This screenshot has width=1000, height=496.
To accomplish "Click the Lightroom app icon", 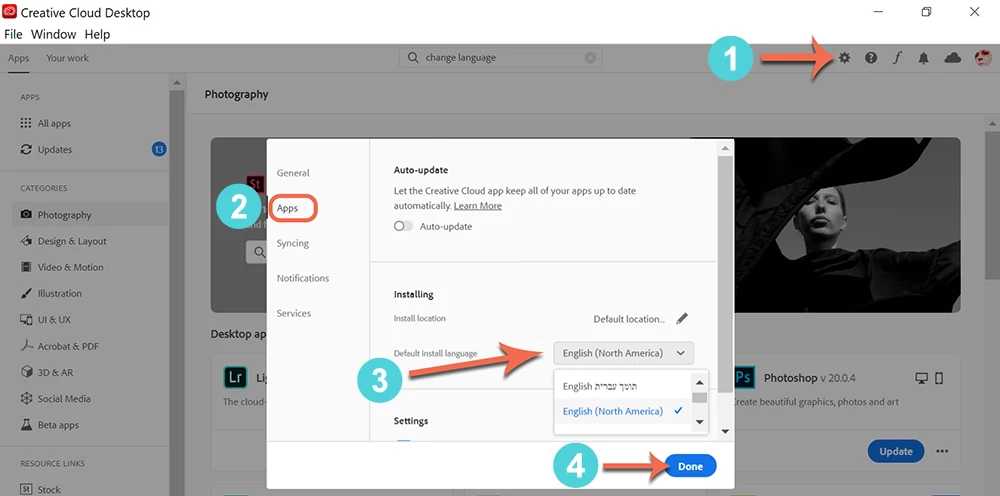I will pos(235,377).
